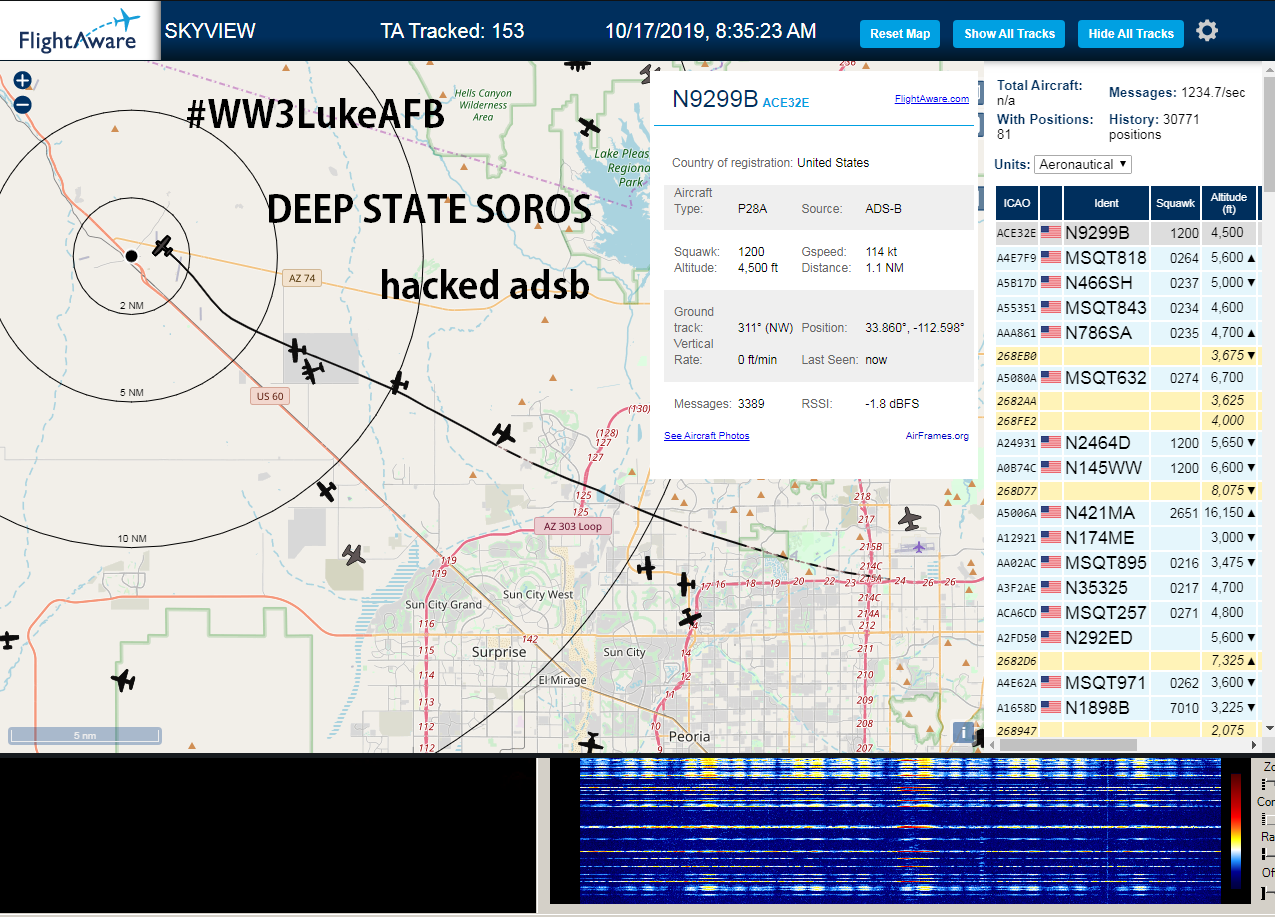Click altitude 16,150 in N421MA row
The height and width of the screenshot is (917, 1275).
tap(1224, 513)
